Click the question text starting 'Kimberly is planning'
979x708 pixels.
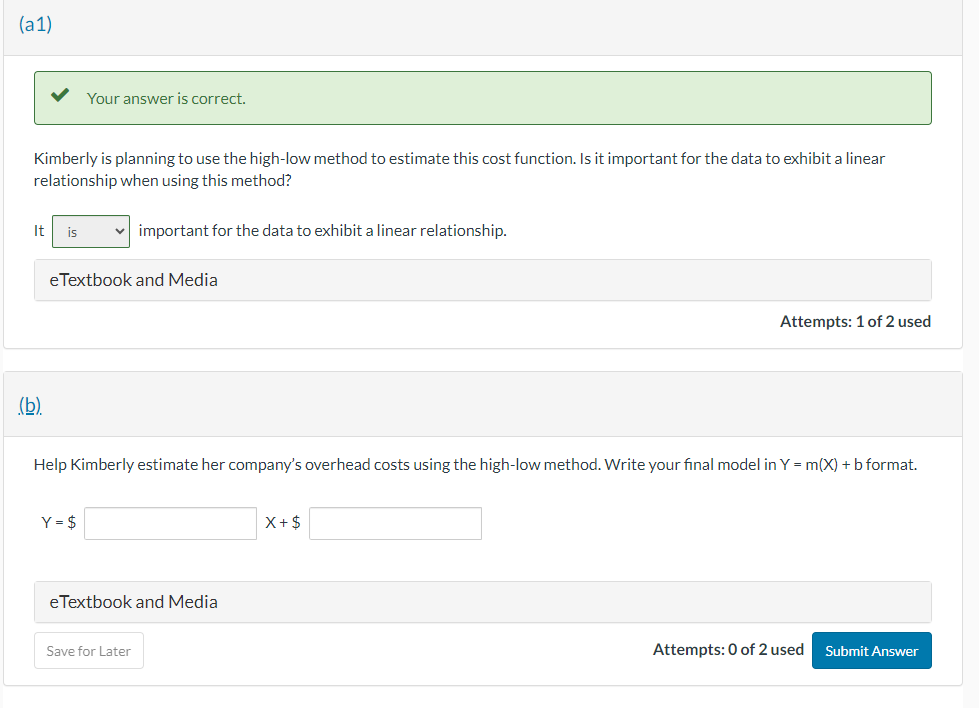click(x=459, y=169)
